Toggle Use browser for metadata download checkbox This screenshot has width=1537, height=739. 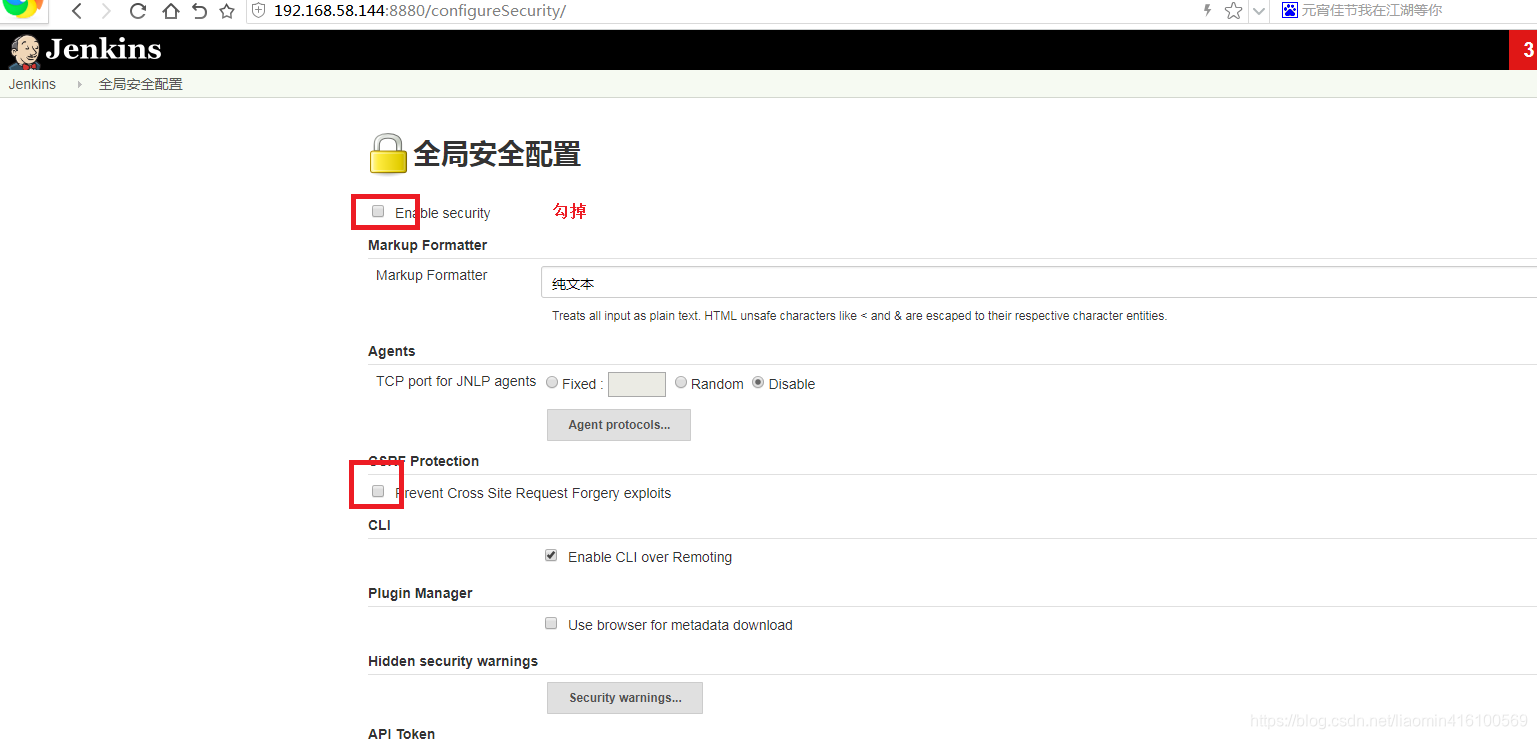pos(551,623)
